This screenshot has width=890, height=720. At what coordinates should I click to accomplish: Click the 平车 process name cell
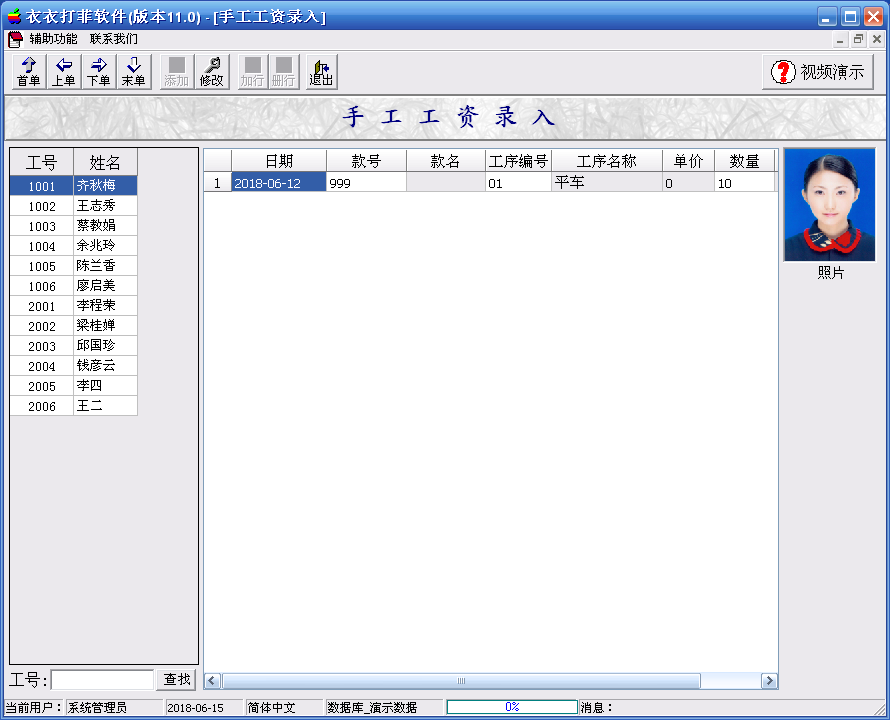[607, 182]
